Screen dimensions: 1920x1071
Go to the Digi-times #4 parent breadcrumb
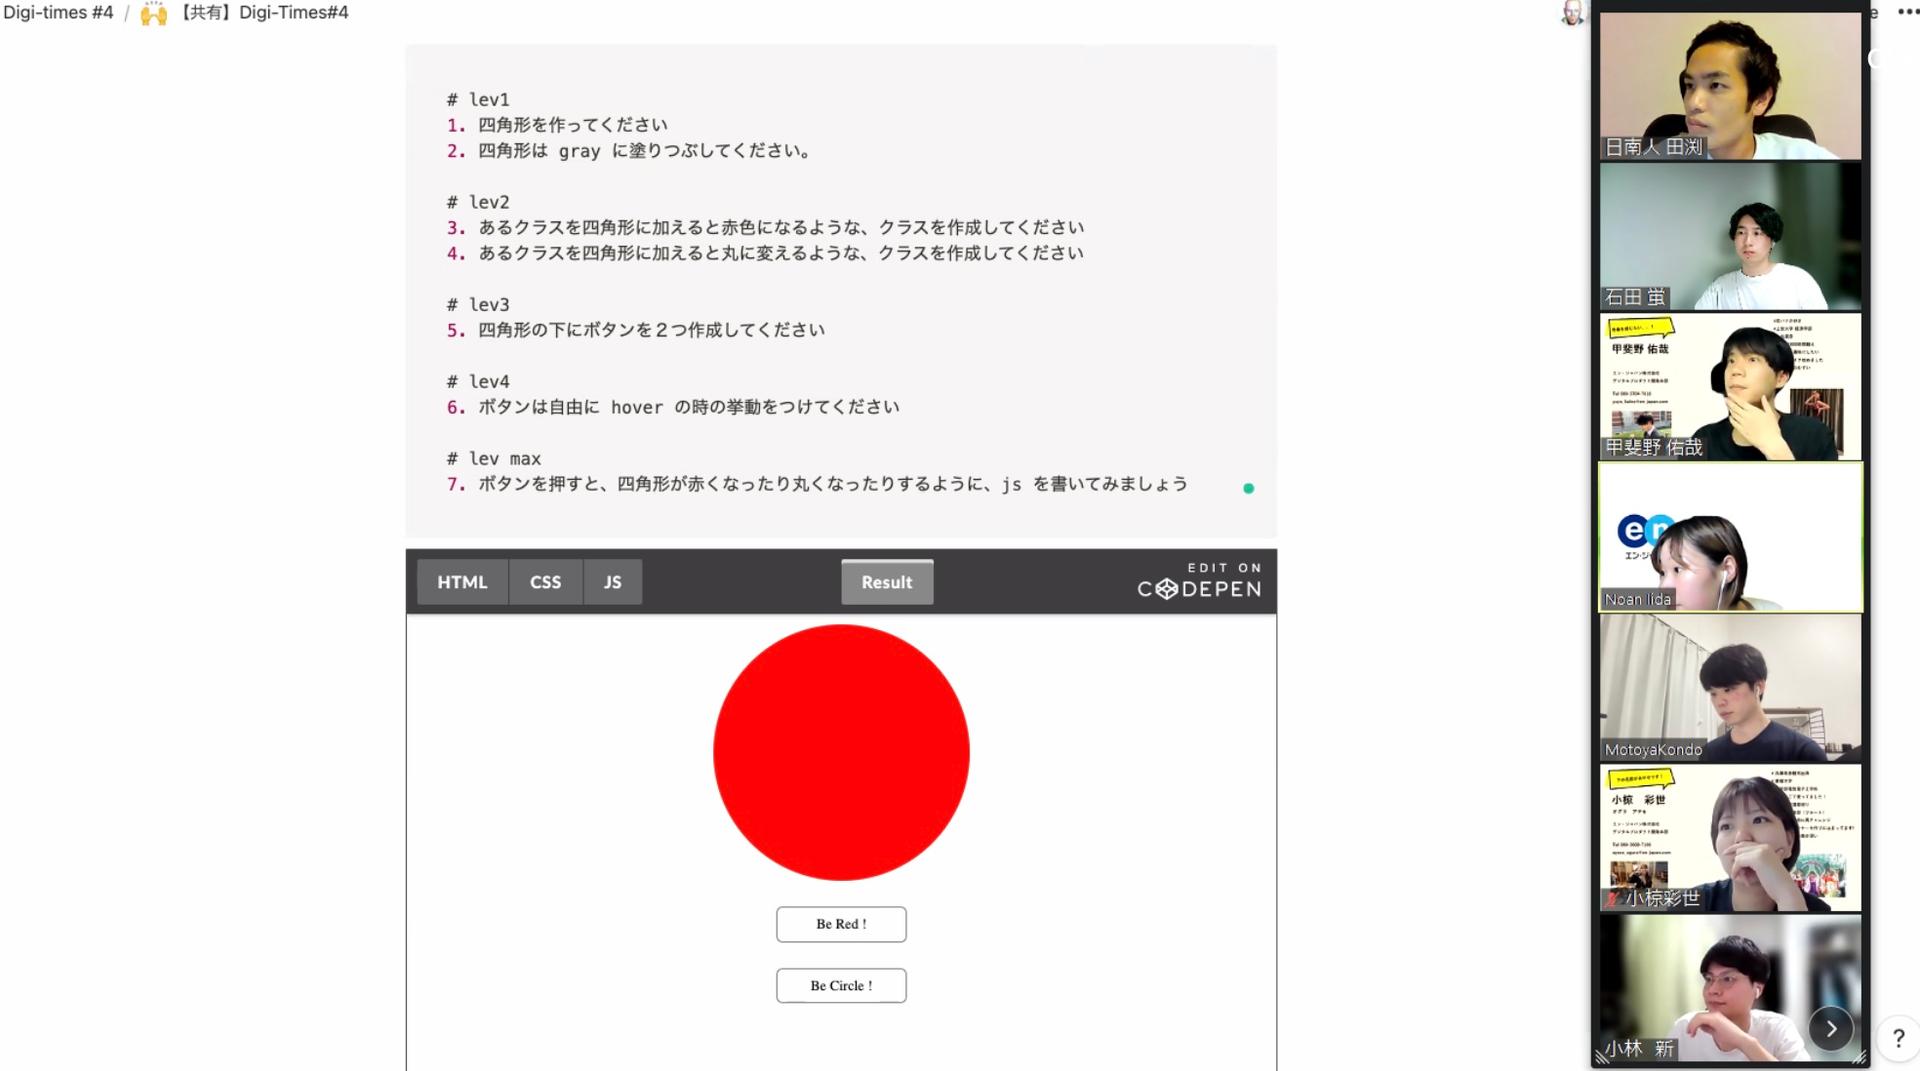(x=58, y=13)
